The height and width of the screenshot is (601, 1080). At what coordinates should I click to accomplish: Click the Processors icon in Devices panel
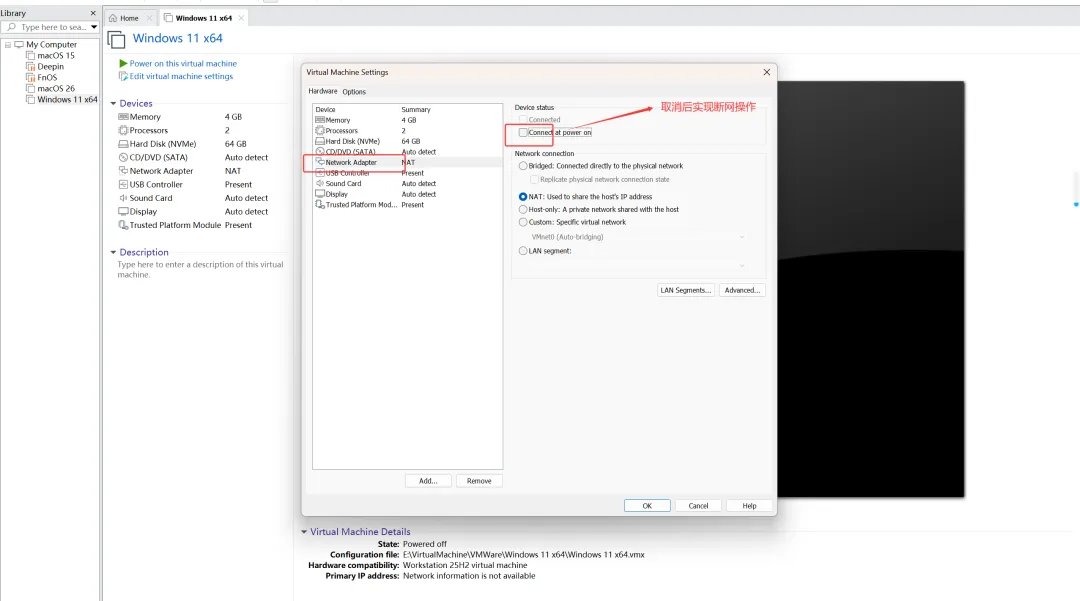click(123, 130)
